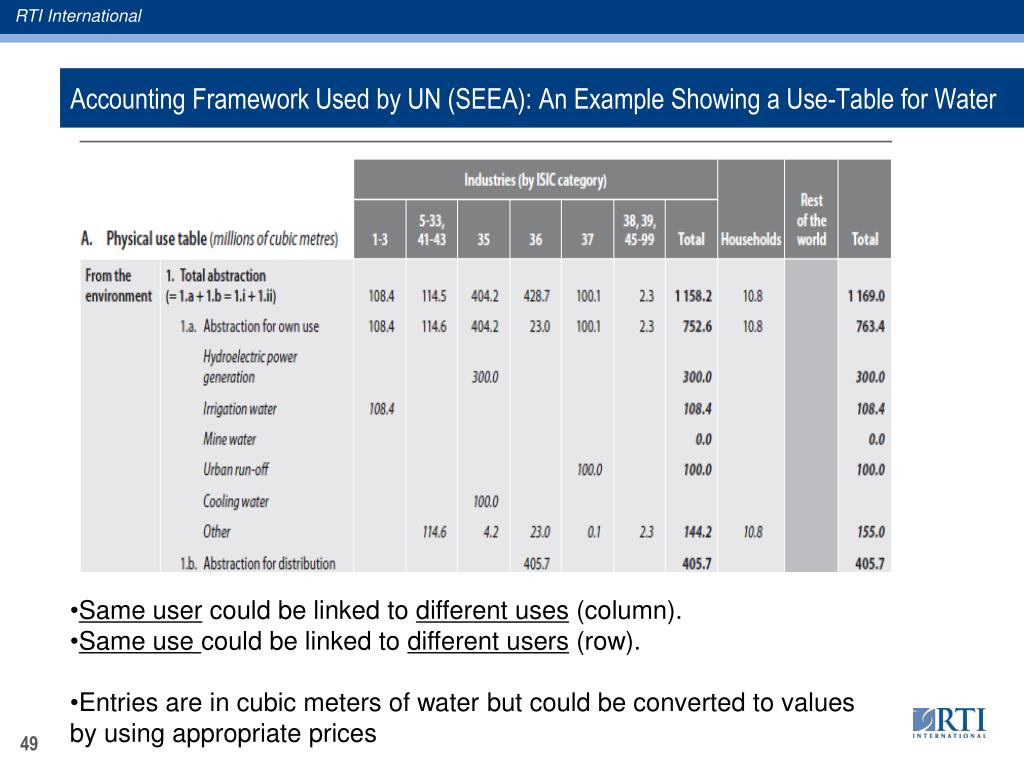Click the underlined 'Same user' text
The image size is (1024, 768).
click(x=140, y=610)
